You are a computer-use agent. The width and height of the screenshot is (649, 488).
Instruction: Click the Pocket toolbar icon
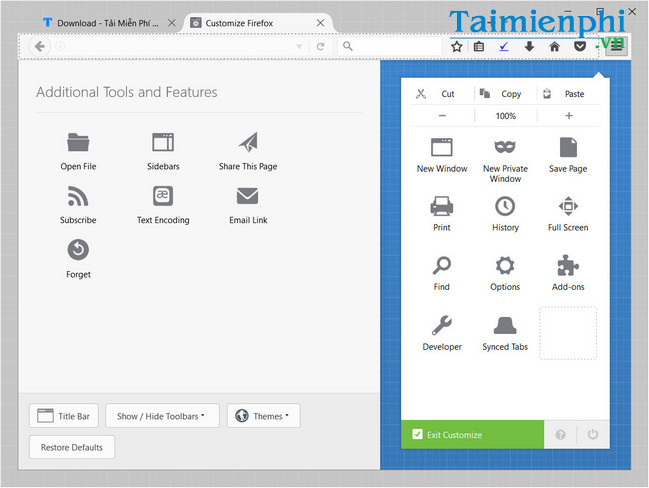click(580, 46)
